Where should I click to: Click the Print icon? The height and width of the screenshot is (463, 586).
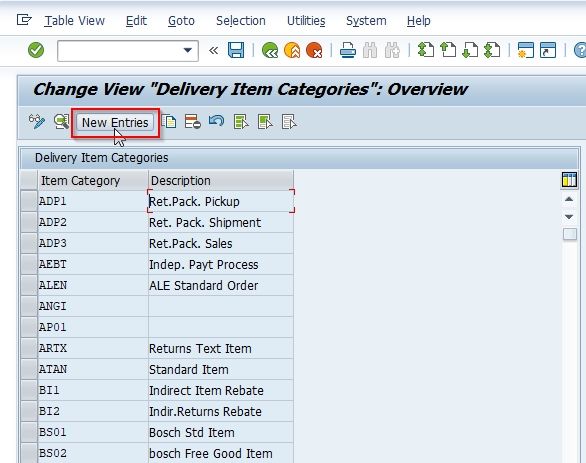pos(348,50)
